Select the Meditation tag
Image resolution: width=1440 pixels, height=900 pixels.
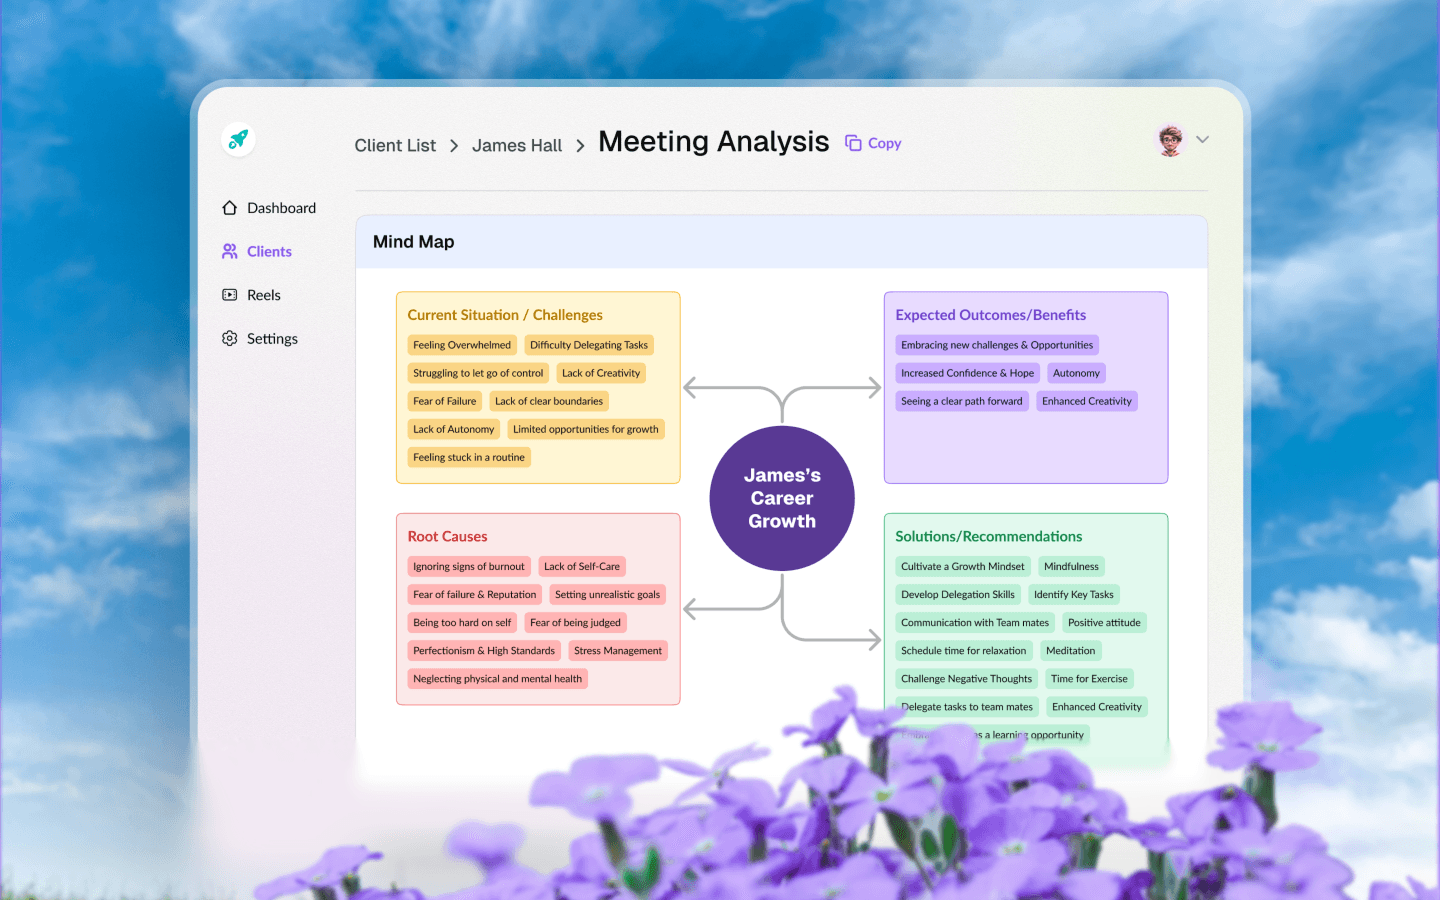point(1071,651)
